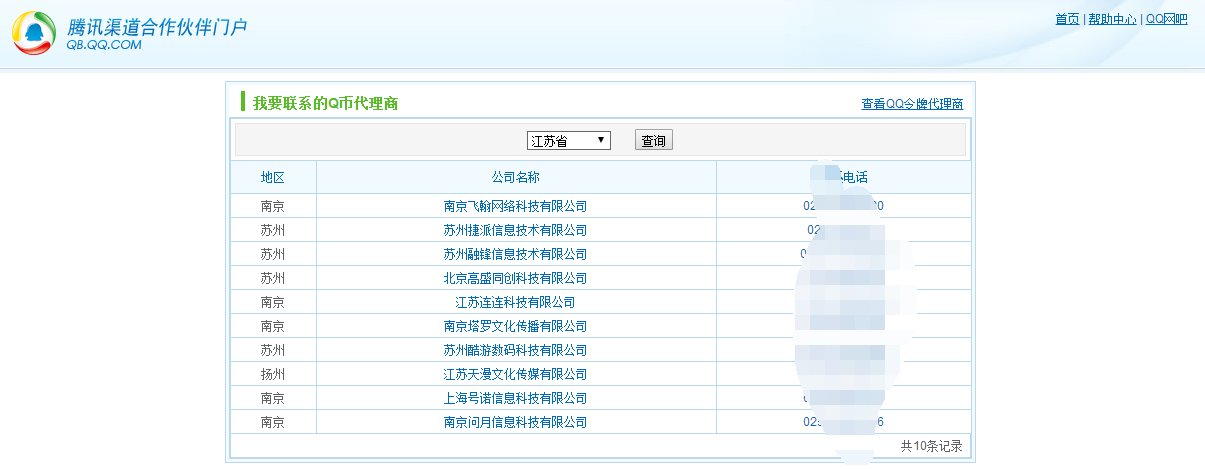
Task: Select 江苏天漫文化传媒有限公司 company name
Action: pos(515,374)
